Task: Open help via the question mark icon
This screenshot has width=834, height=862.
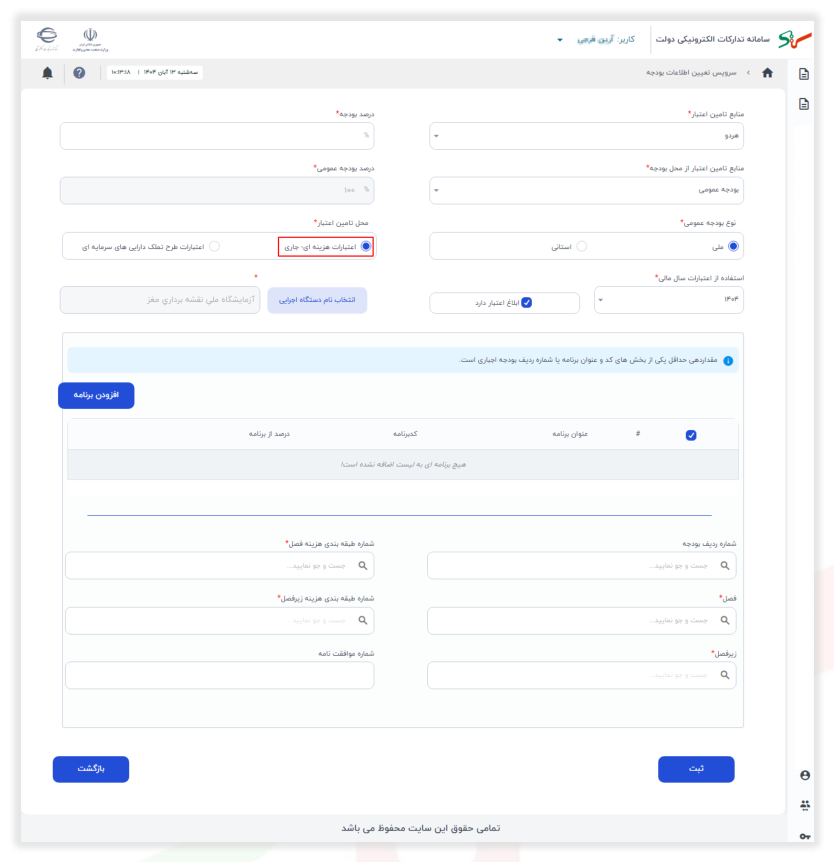Action: pos(79,73)
